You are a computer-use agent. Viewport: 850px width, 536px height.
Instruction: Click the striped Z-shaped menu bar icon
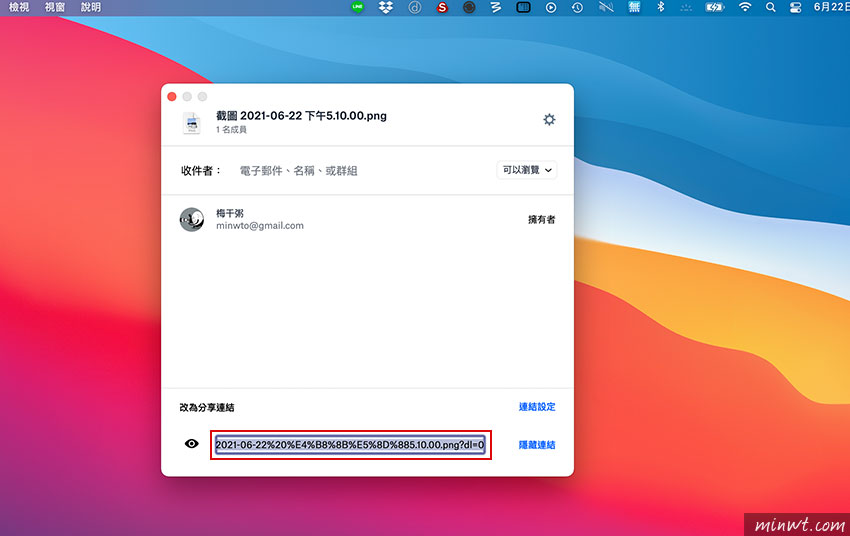tap(495, 7)
